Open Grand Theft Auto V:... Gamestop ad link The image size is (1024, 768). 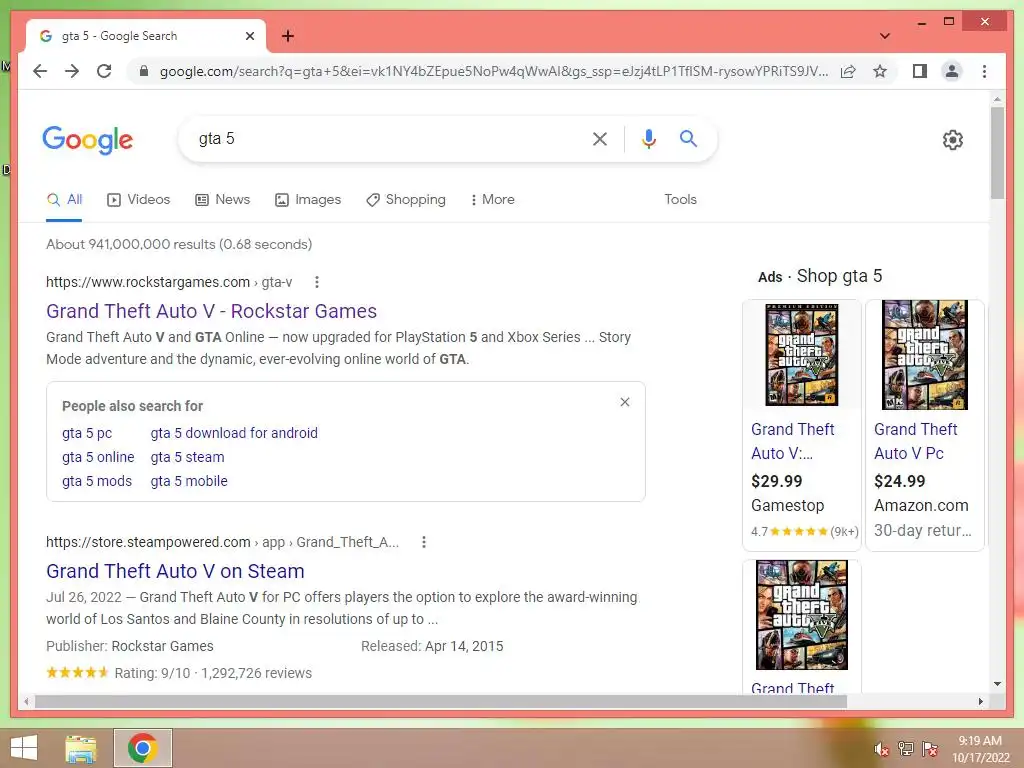click(x=792, y=441)
